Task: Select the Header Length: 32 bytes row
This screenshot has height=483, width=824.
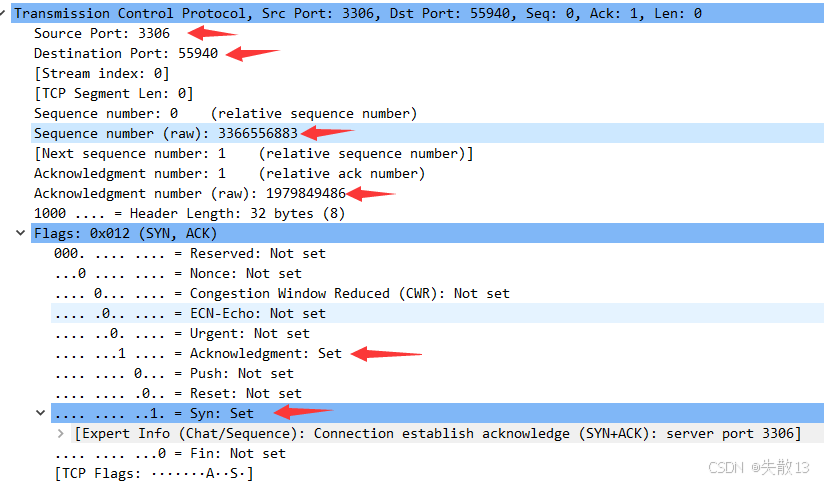Action: click(189, 213)
